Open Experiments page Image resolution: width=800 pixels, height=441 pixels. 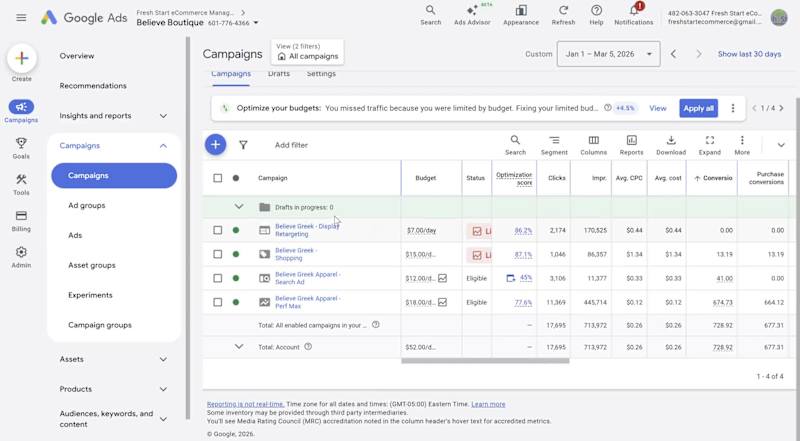[x=90, y=295]
